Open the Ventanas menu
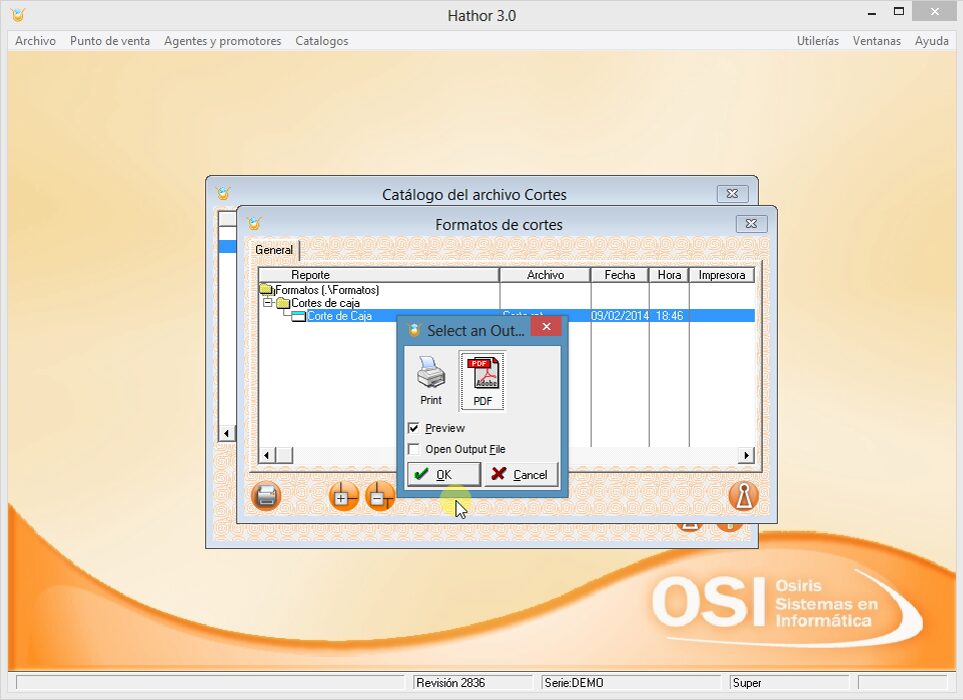The width and height of the screenshot is (963, 700). [876, 41]
